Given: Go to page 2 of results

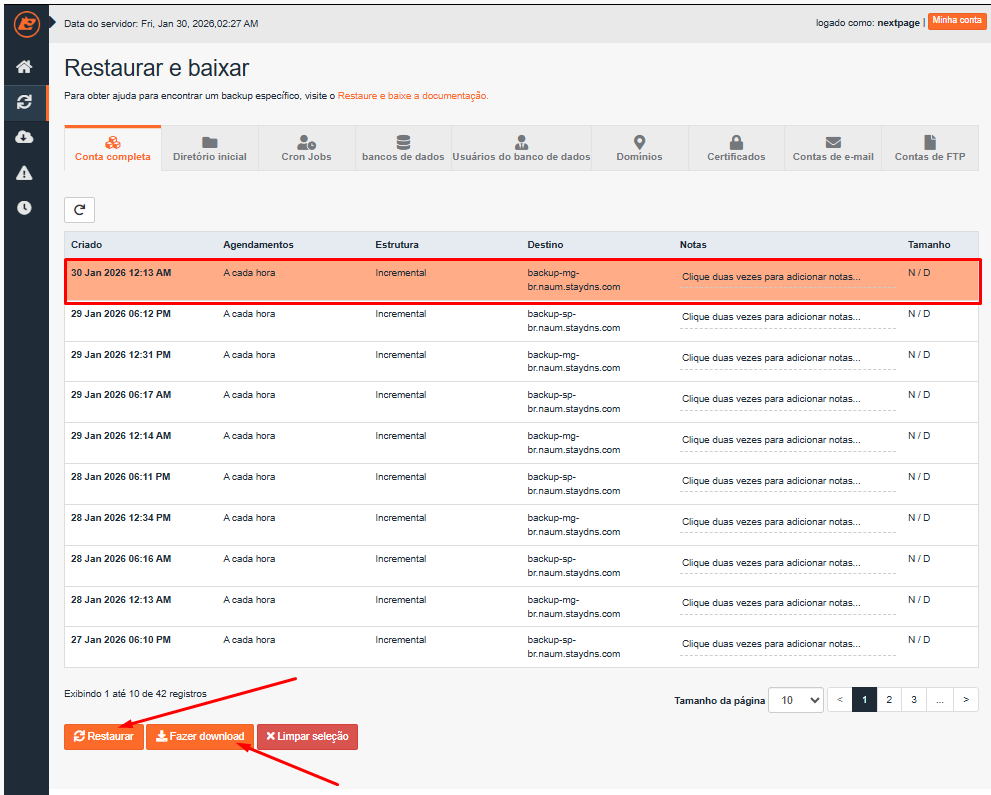Looking at the screenshot, I should coord(889,700).
